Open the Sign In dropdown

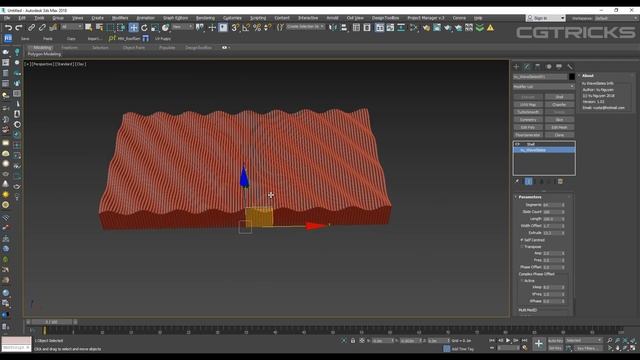click(545, 18)
